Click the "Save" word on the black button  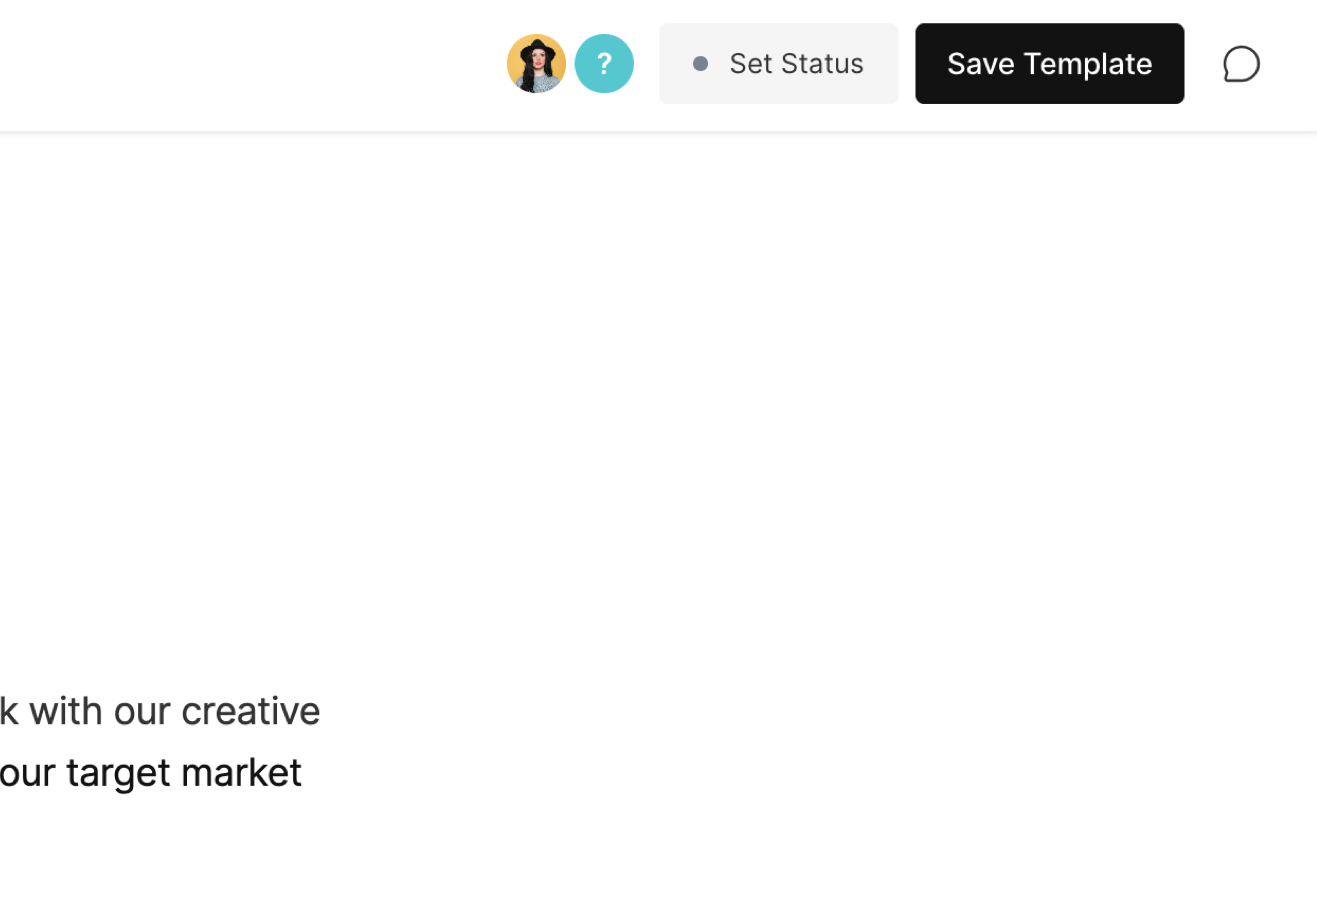point(980,64)
